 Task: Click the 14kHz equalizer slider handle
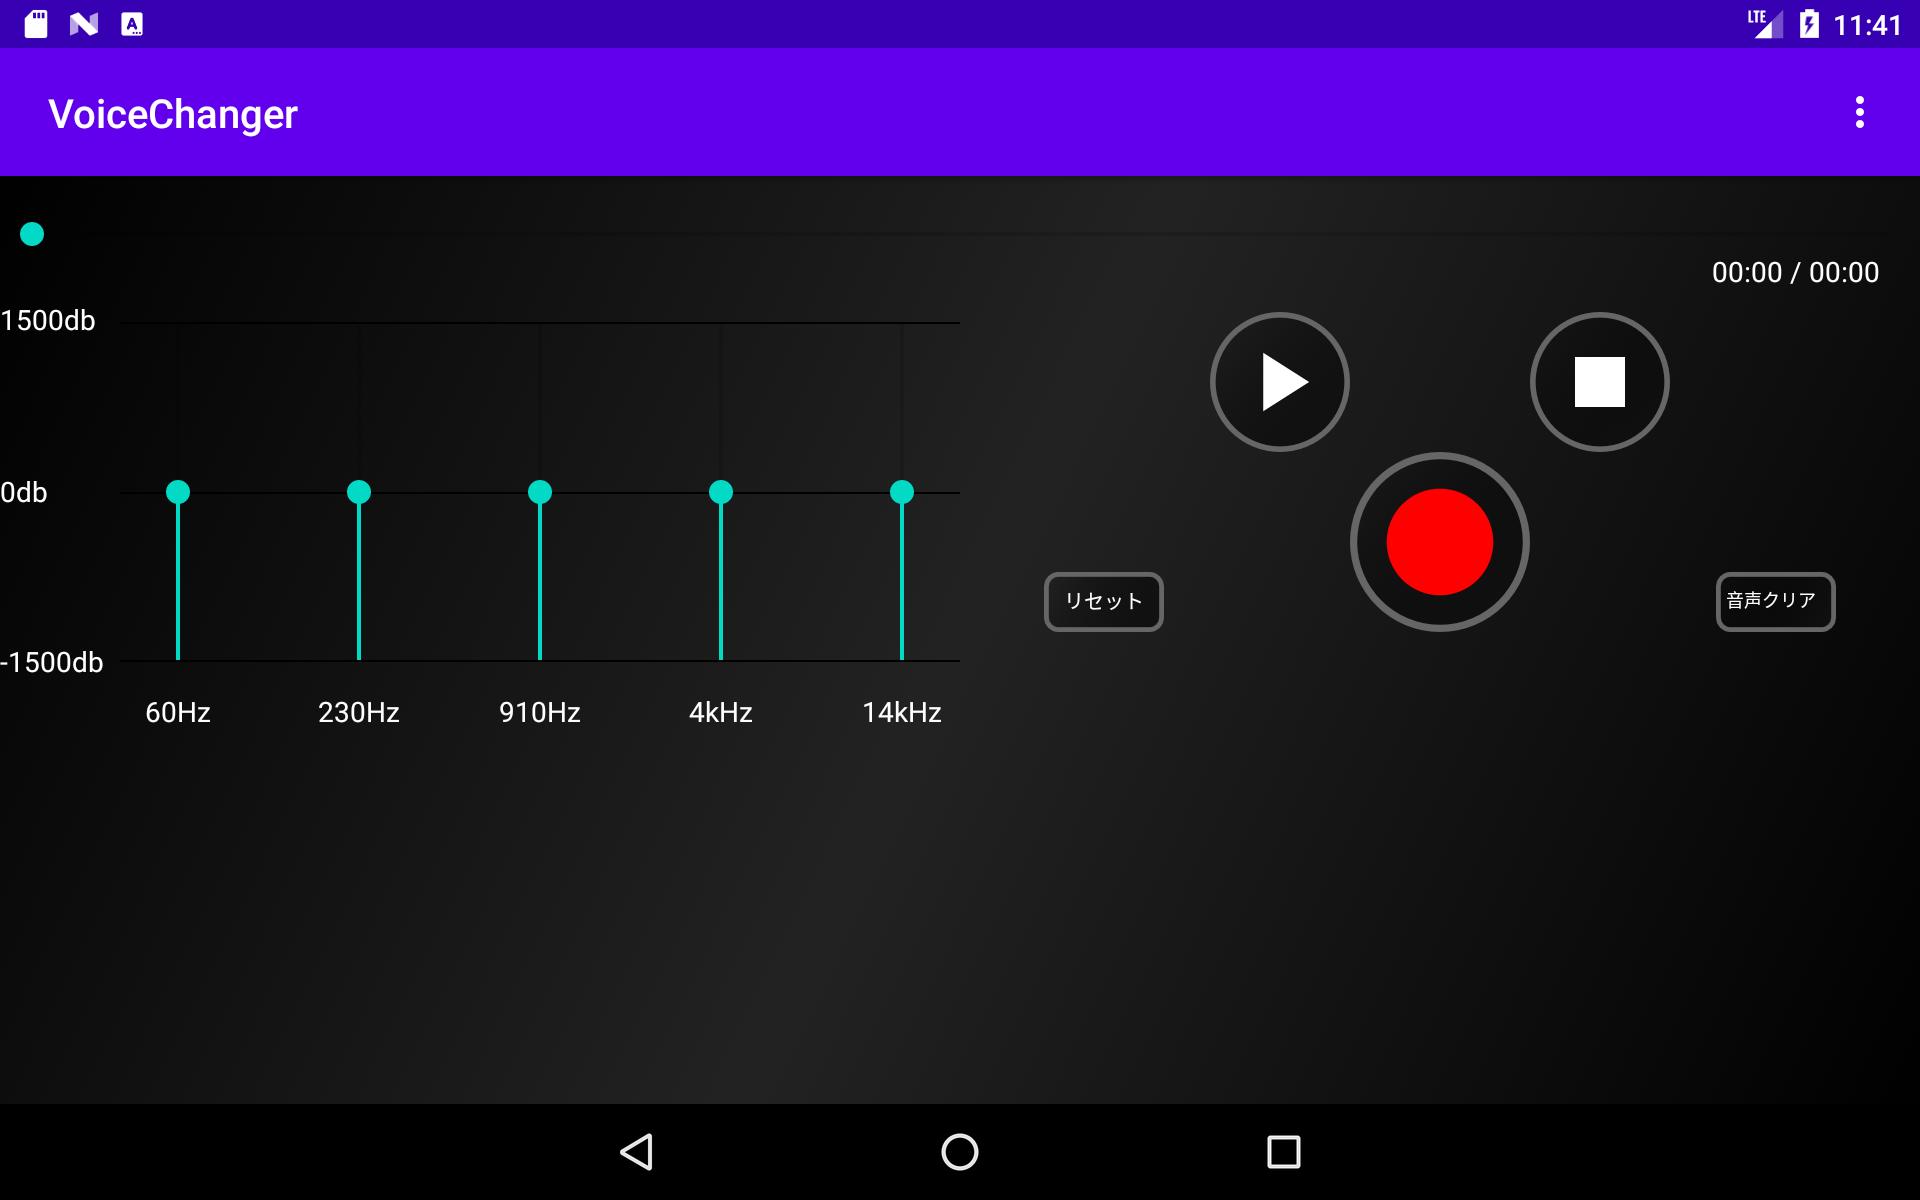(902, 492)
